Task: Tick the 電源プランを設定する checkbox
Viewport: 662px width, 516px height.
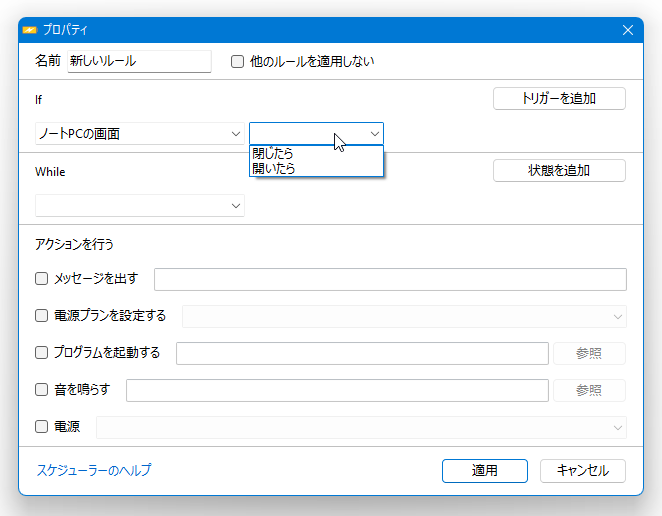Action: tap(41, 315)
